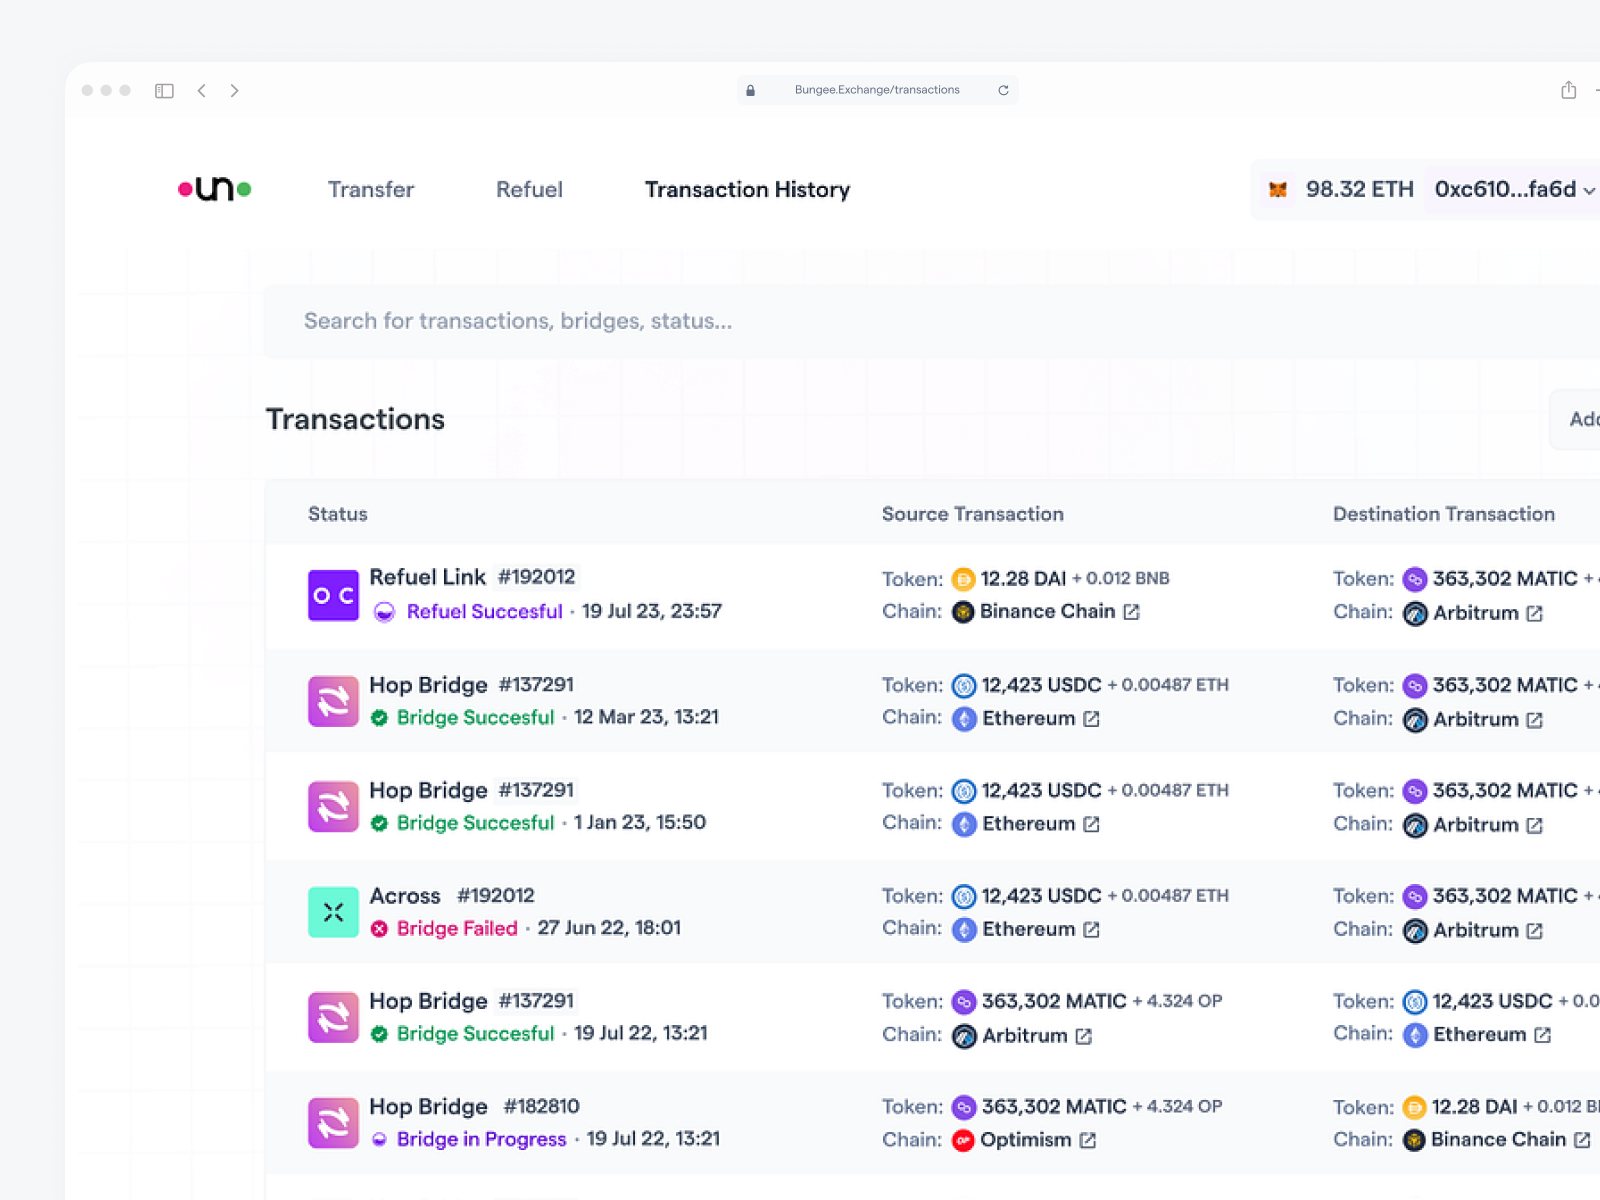Select the Refuel Link purple status icon

click(333, 595)
